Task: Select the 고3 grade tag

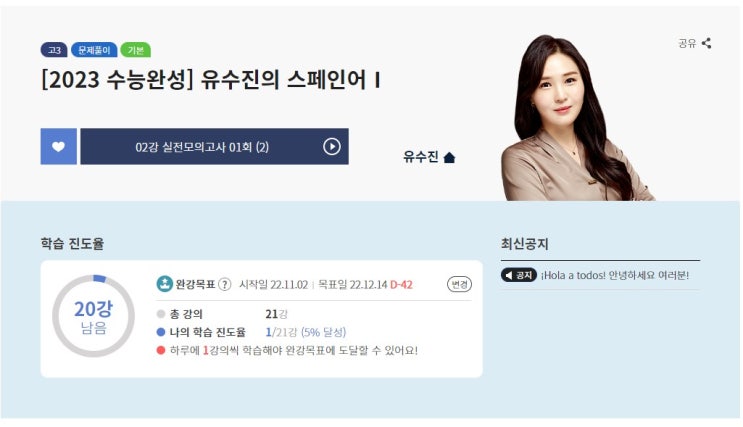Action: pyautogui.click(x=54, y=50)
